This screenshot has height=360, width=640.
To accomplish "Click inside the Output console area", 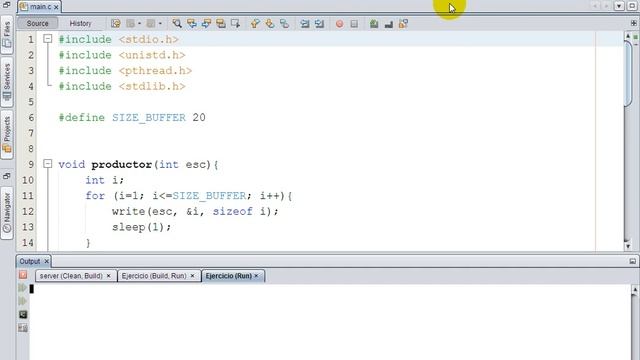I will tap(331, 322).
